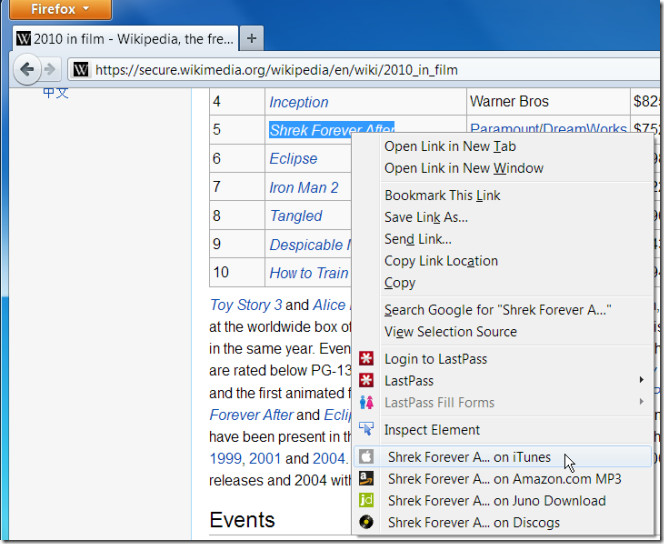Click the Wikipedia favicon on the tab

(23, 39)
